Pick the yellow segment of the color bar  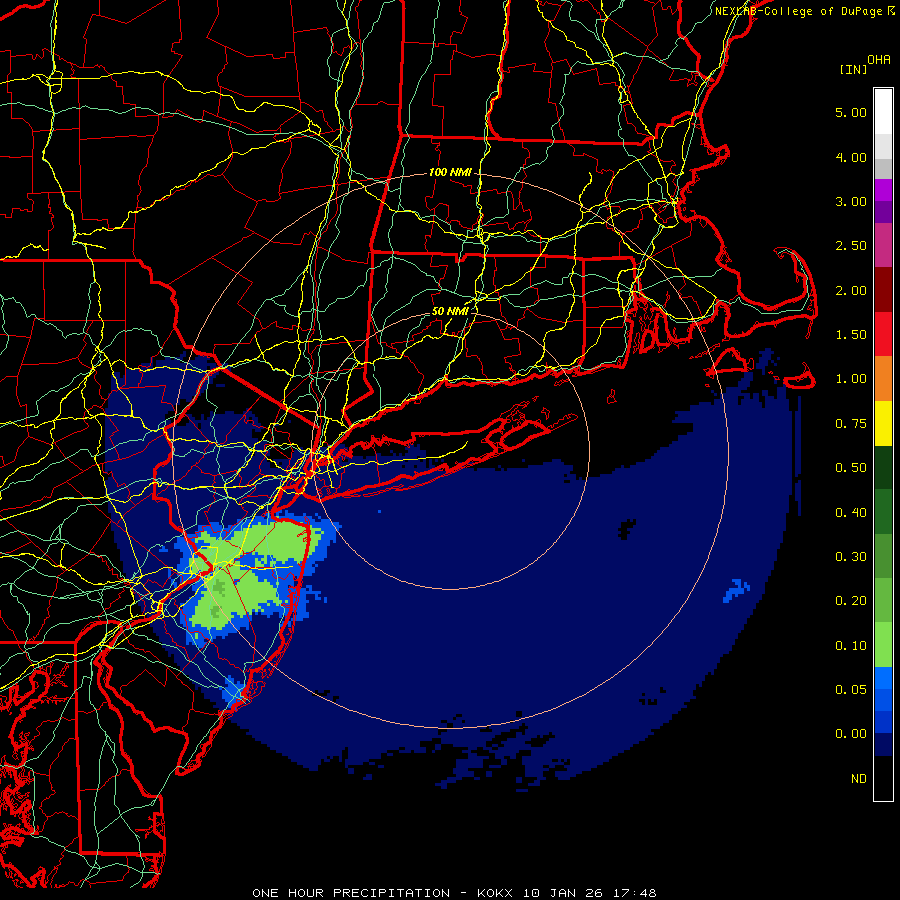pyautogui.click(x=883, y=424)
